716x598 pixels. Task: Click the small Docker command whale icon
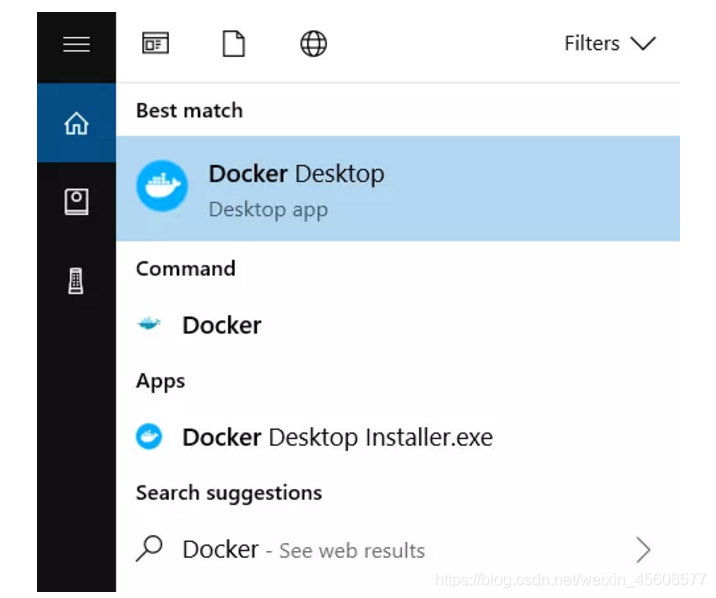click(x=149, y=324)
